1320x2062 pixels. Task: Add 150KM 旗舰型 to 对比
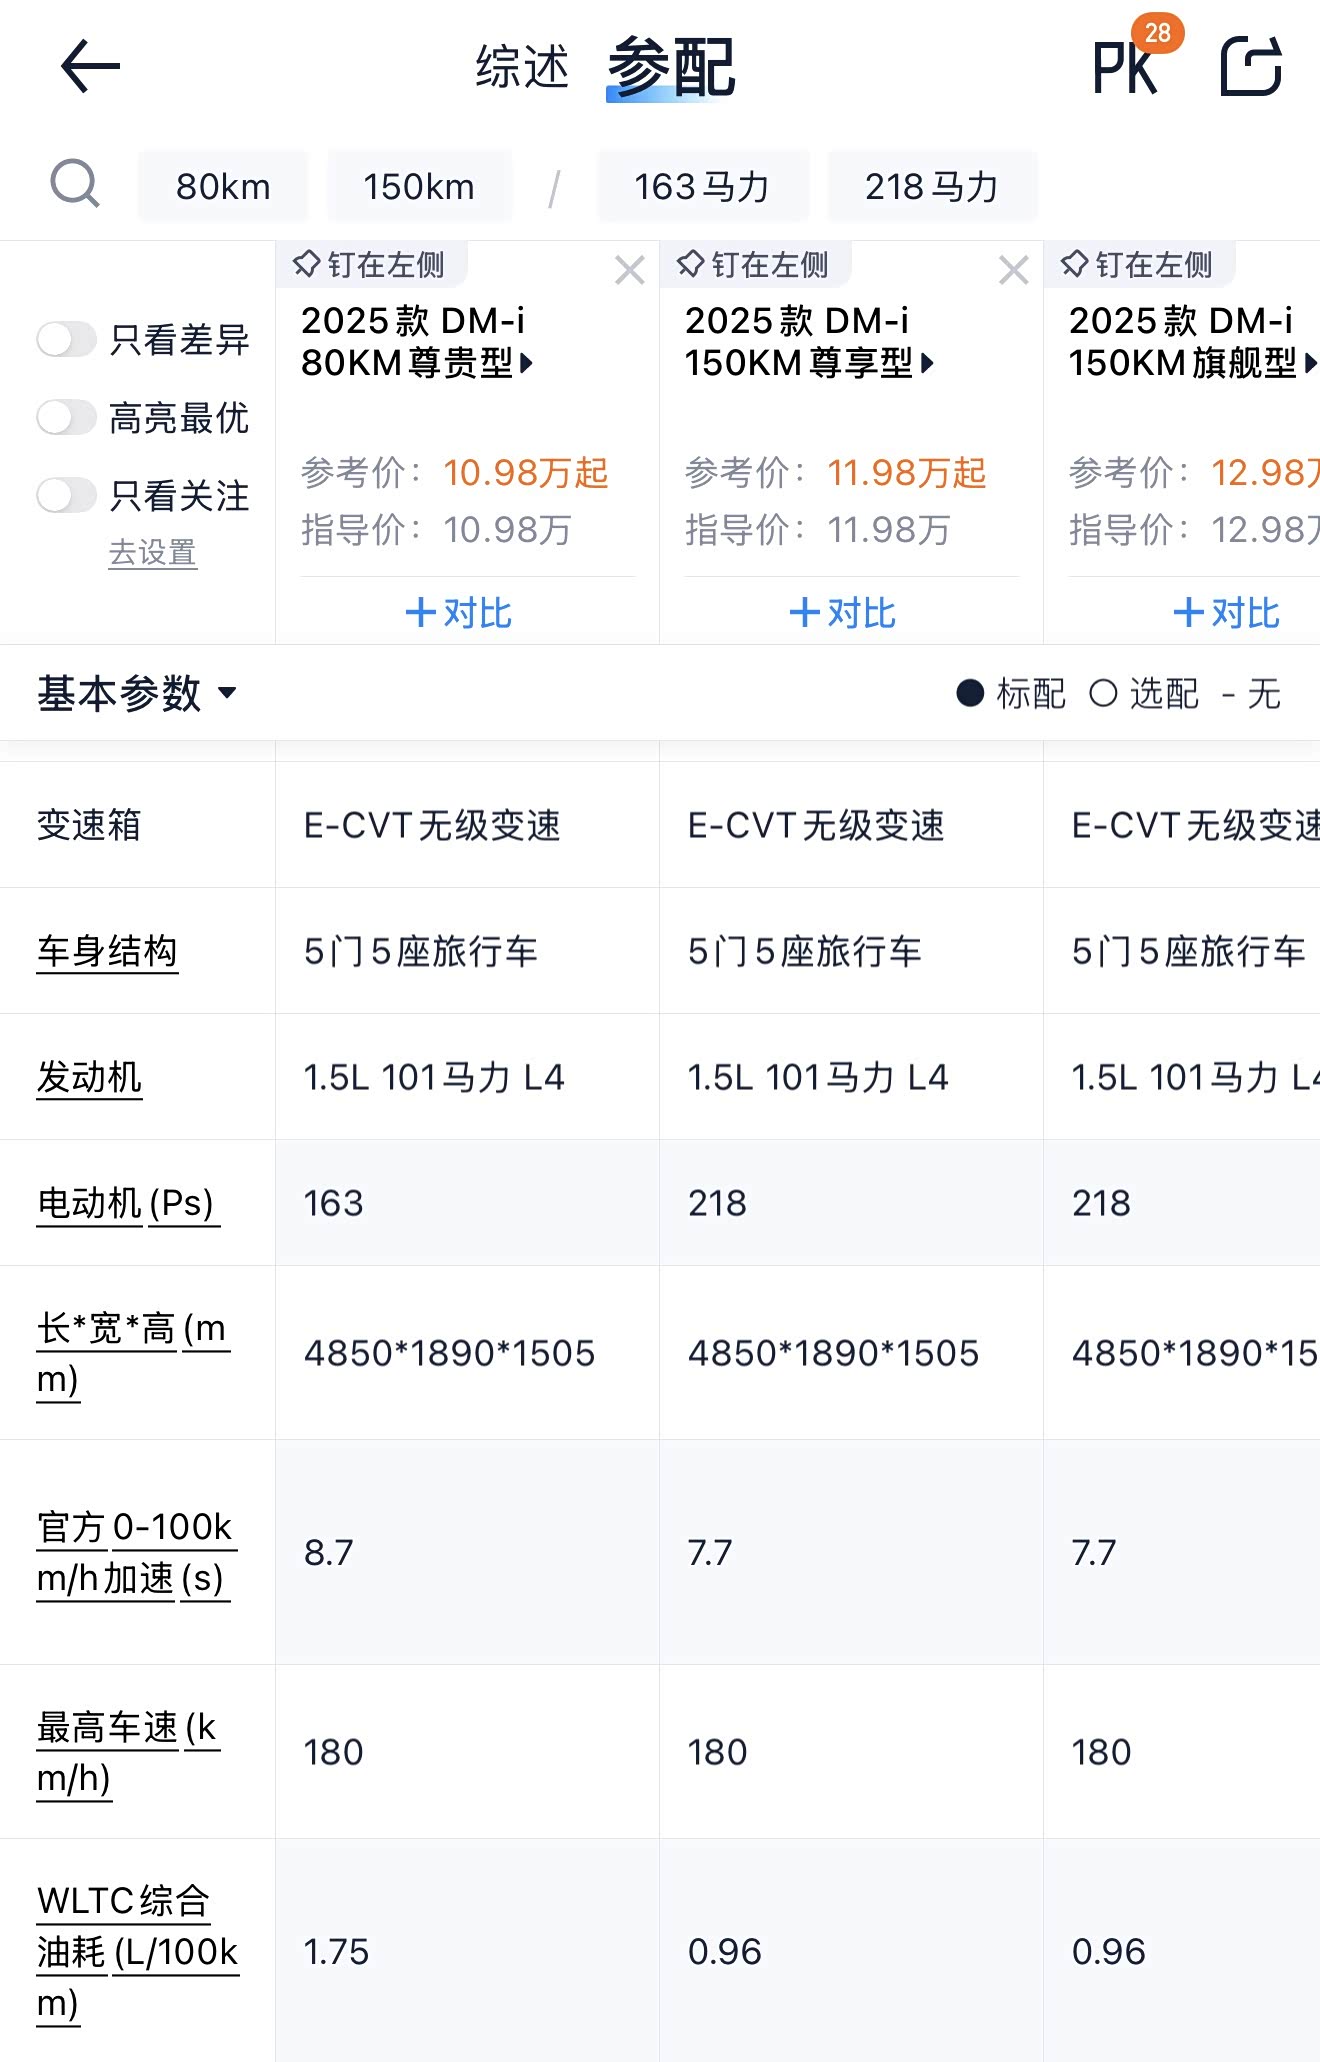point(1227,613)
